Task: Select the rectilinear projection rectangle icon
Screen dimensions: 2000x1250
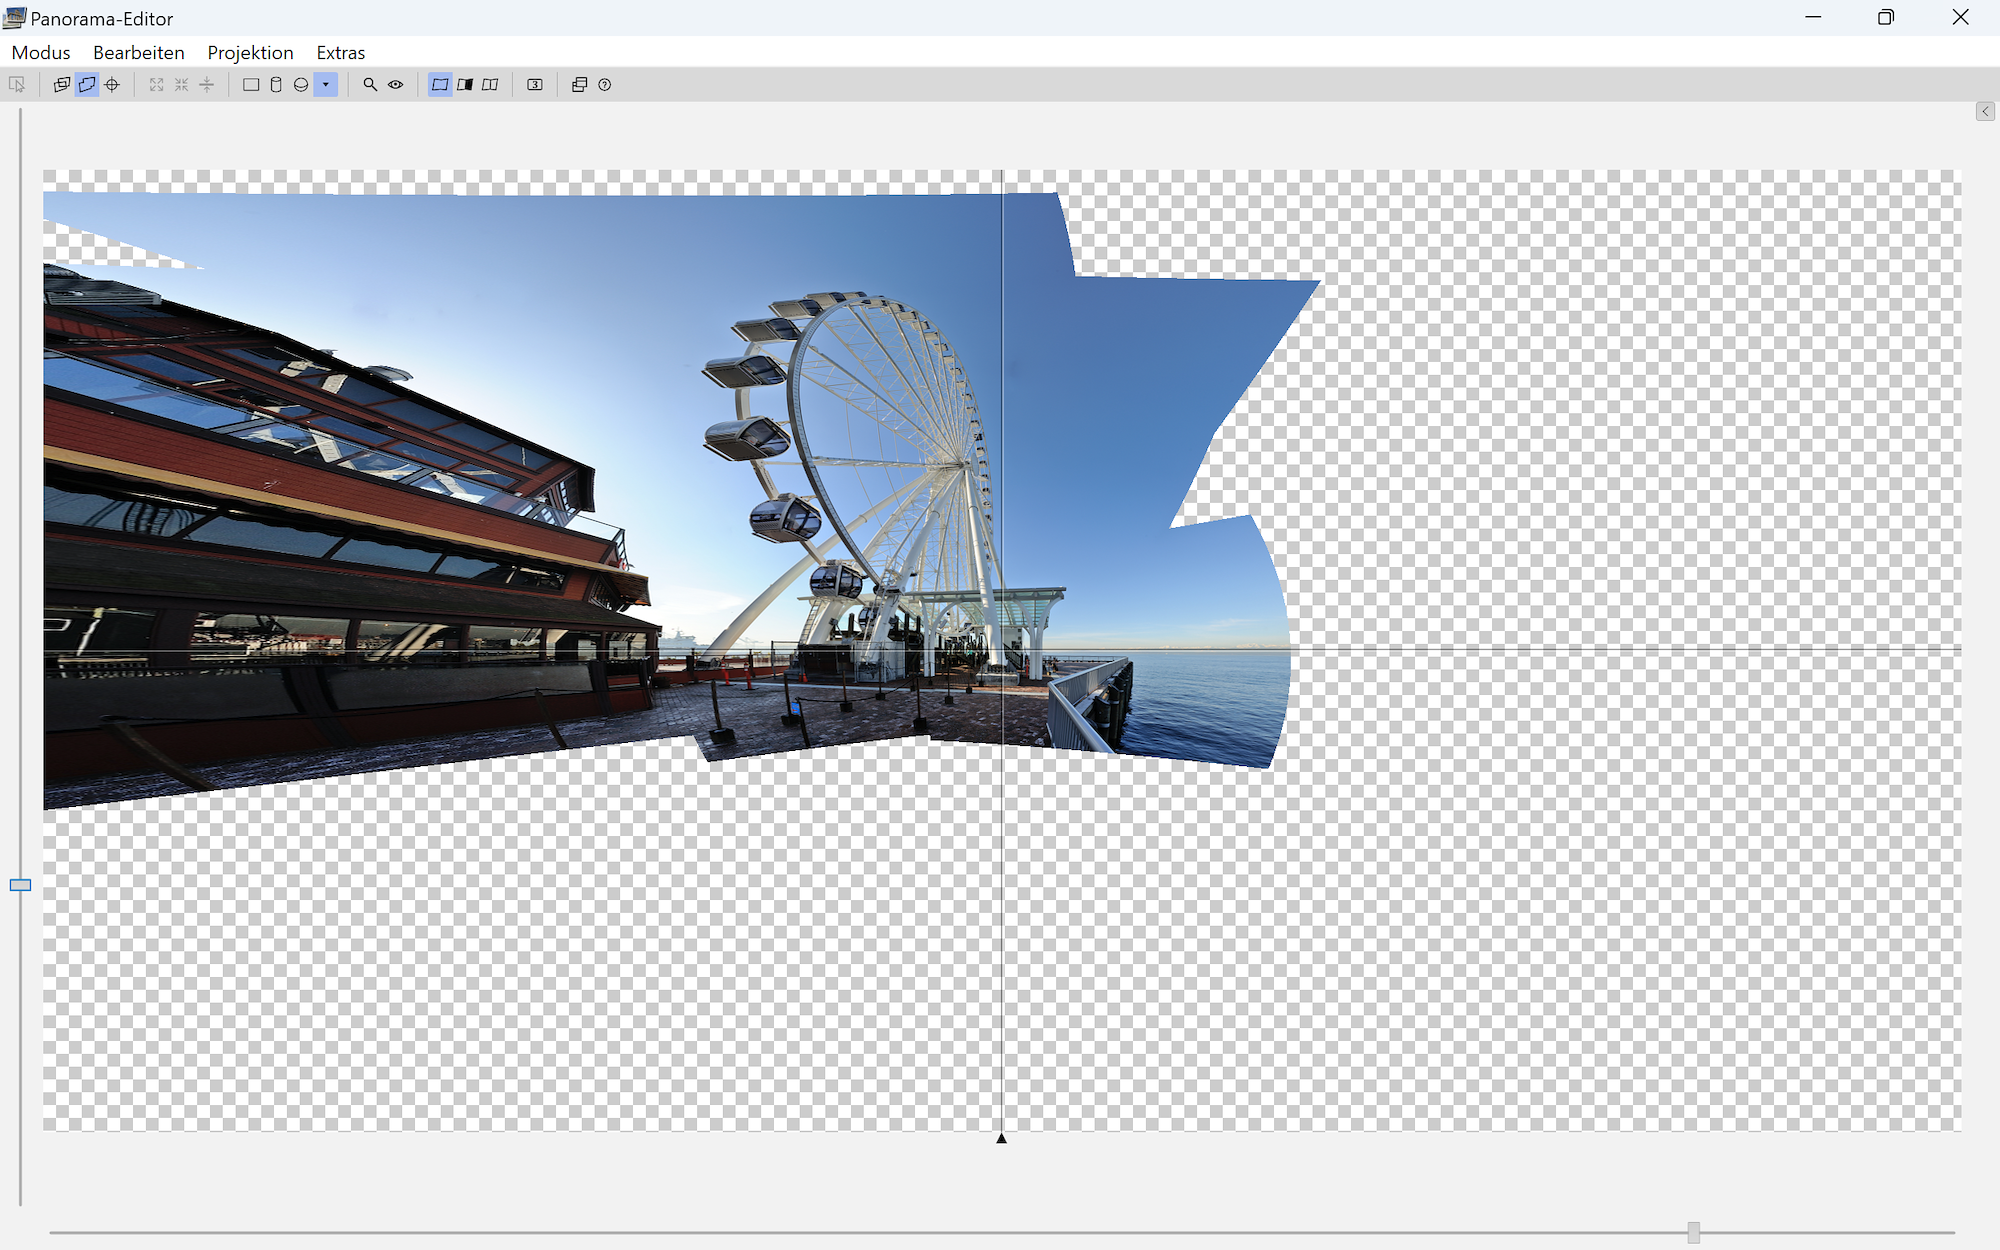Action: click(251, 85)
